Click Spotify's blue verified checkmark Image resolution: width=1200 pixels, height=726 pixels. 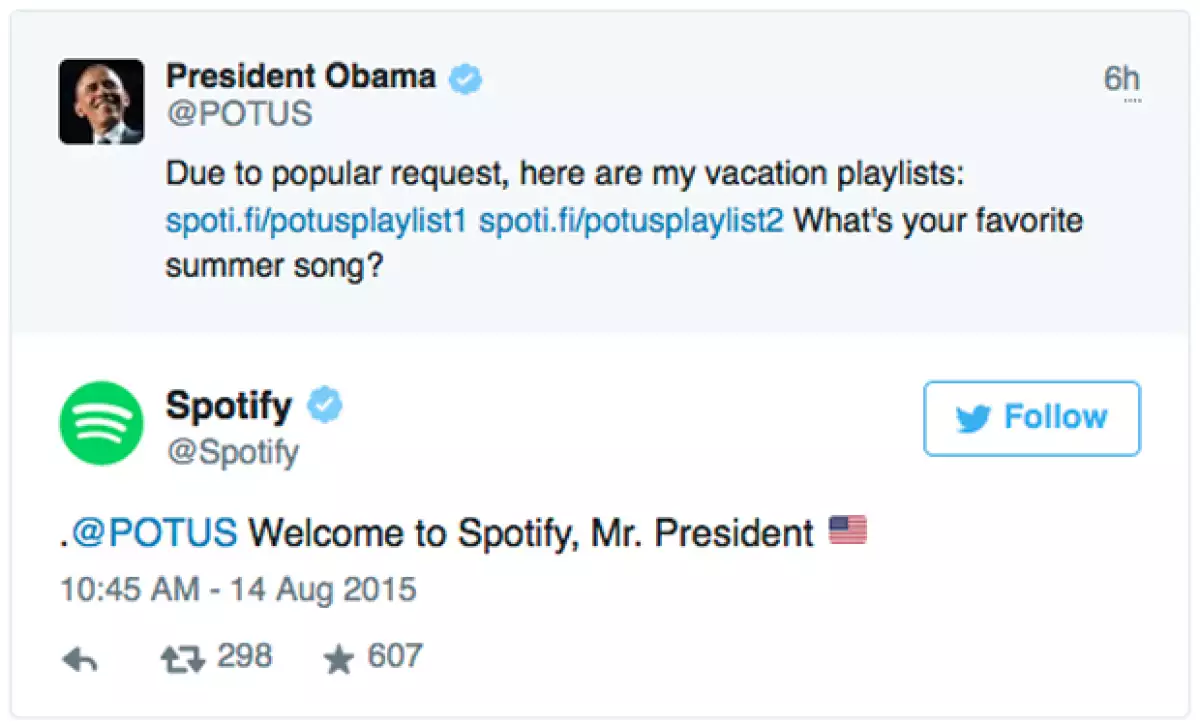[x=325, y=405]
